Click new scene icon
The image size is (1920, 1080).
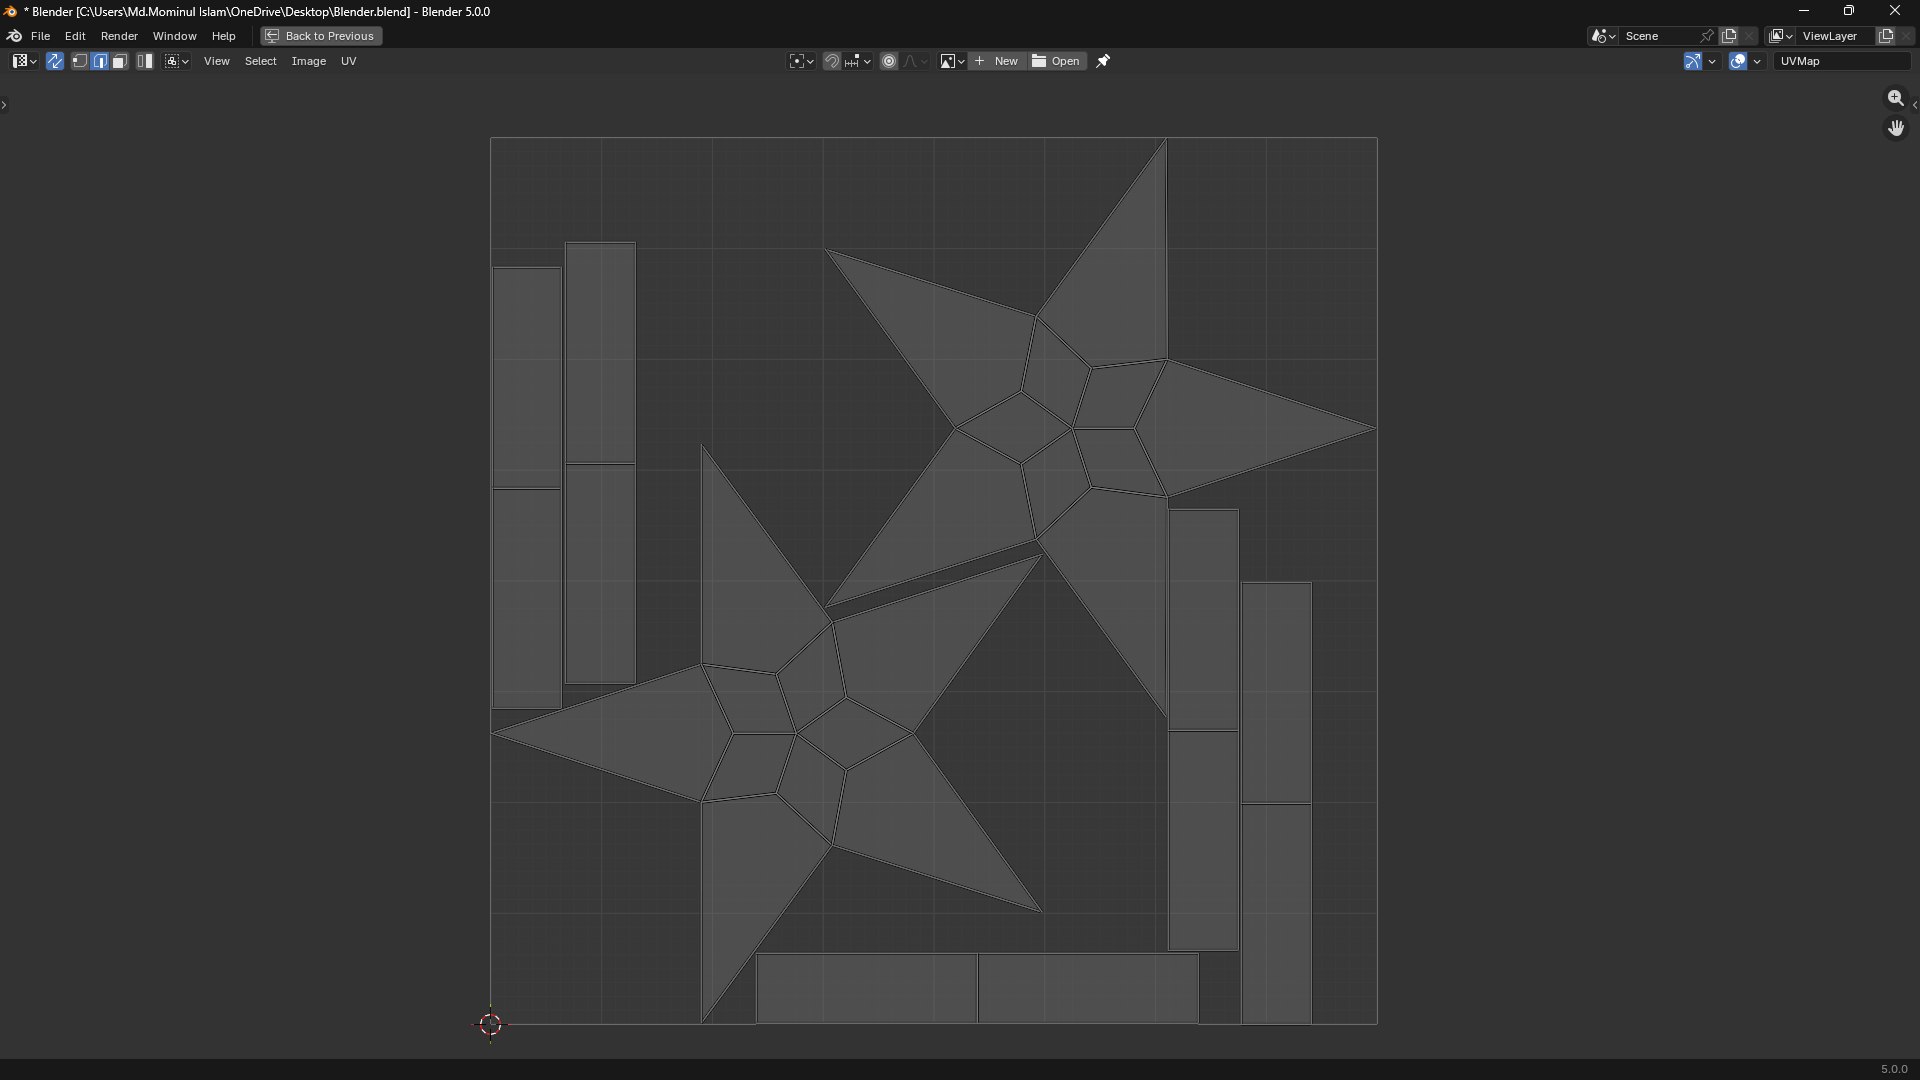[1729, 36]
